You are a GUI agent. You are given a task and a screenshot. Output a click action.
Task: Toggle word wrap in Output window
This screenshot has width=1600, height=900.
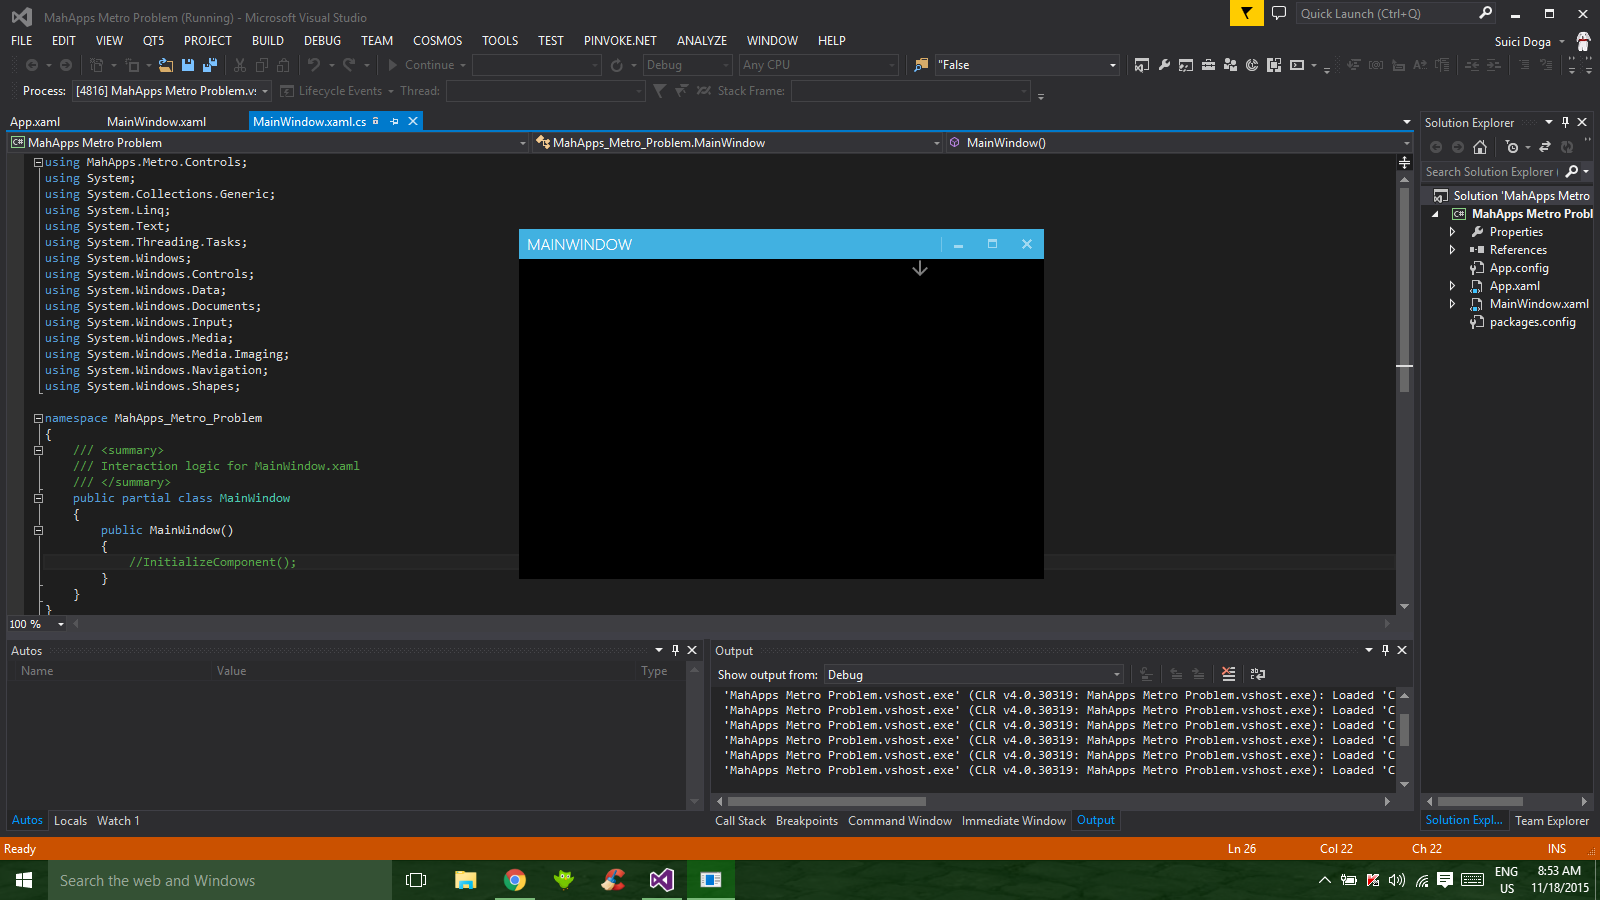(x=1258, y=674)
